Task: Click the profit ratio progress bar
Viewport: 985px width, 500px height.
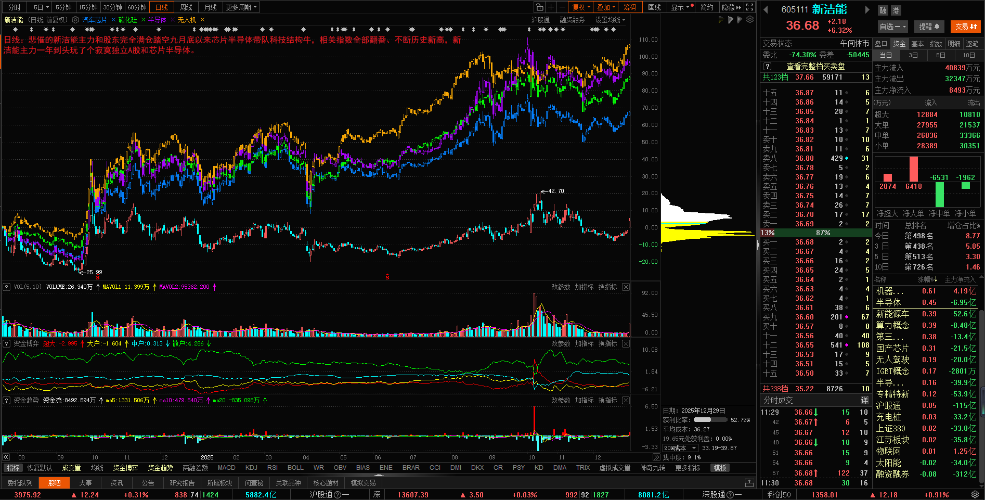Action: click(x=710, y=418)
